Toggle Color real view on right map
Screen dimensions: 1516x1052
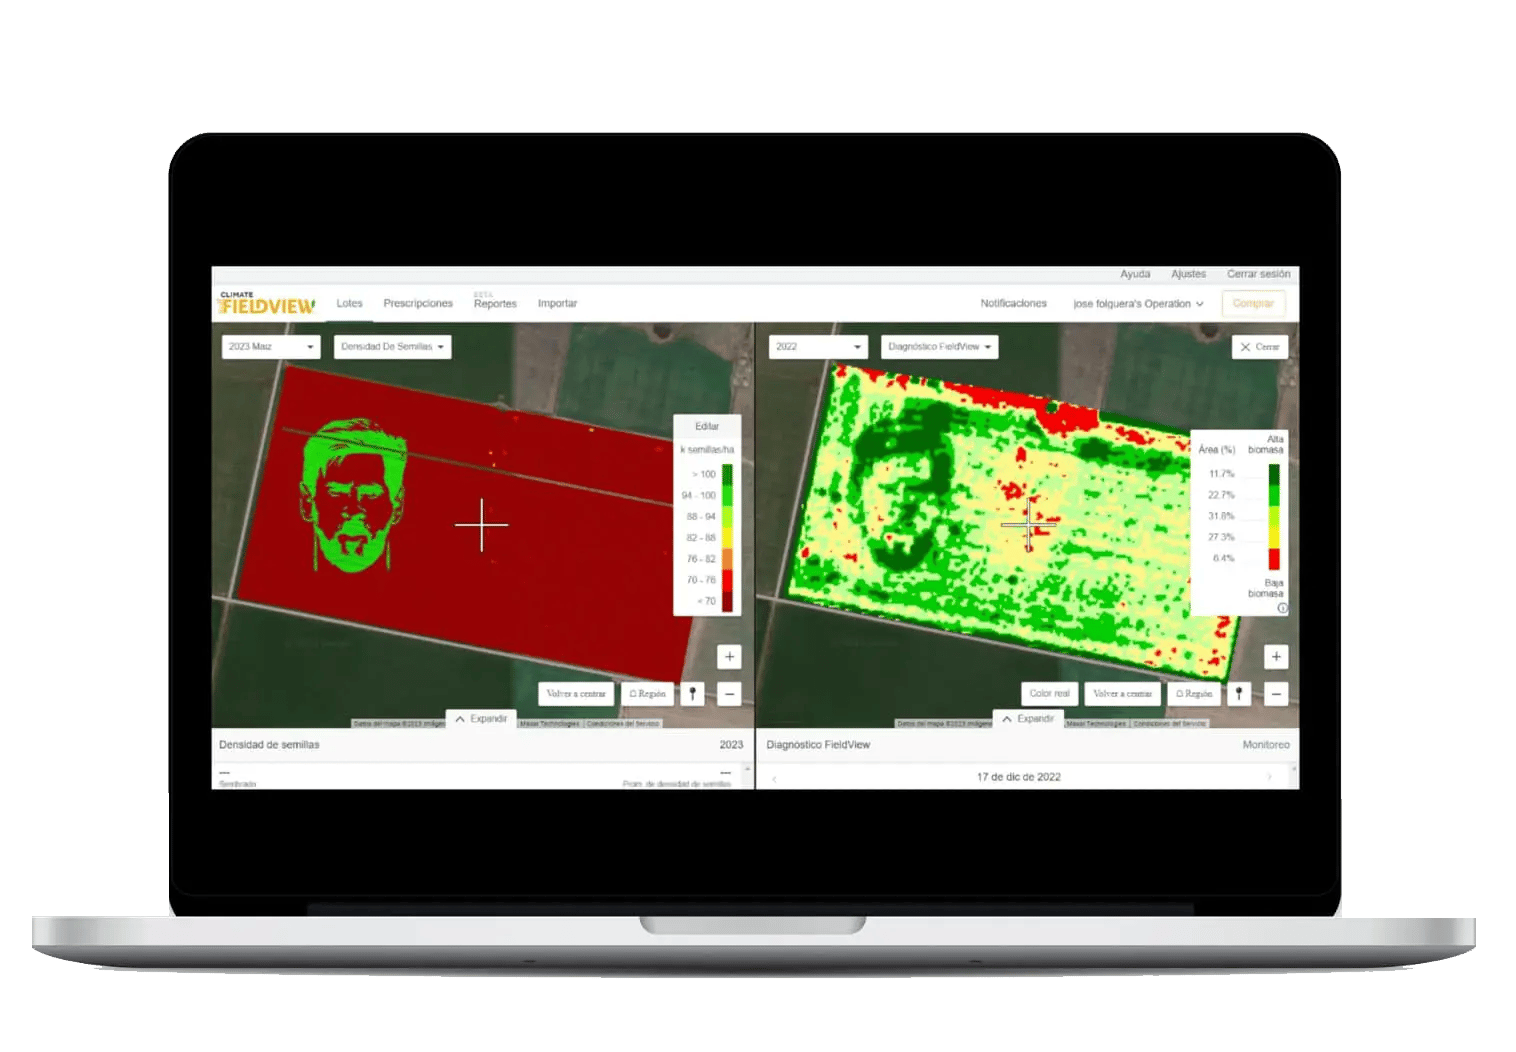[1049, 694]
